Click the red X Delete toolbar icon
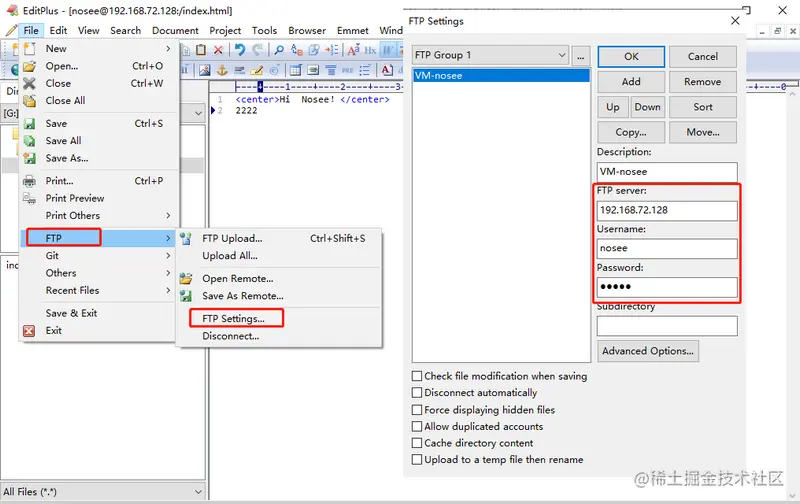The image size is (800, 504). pos(218,49)
